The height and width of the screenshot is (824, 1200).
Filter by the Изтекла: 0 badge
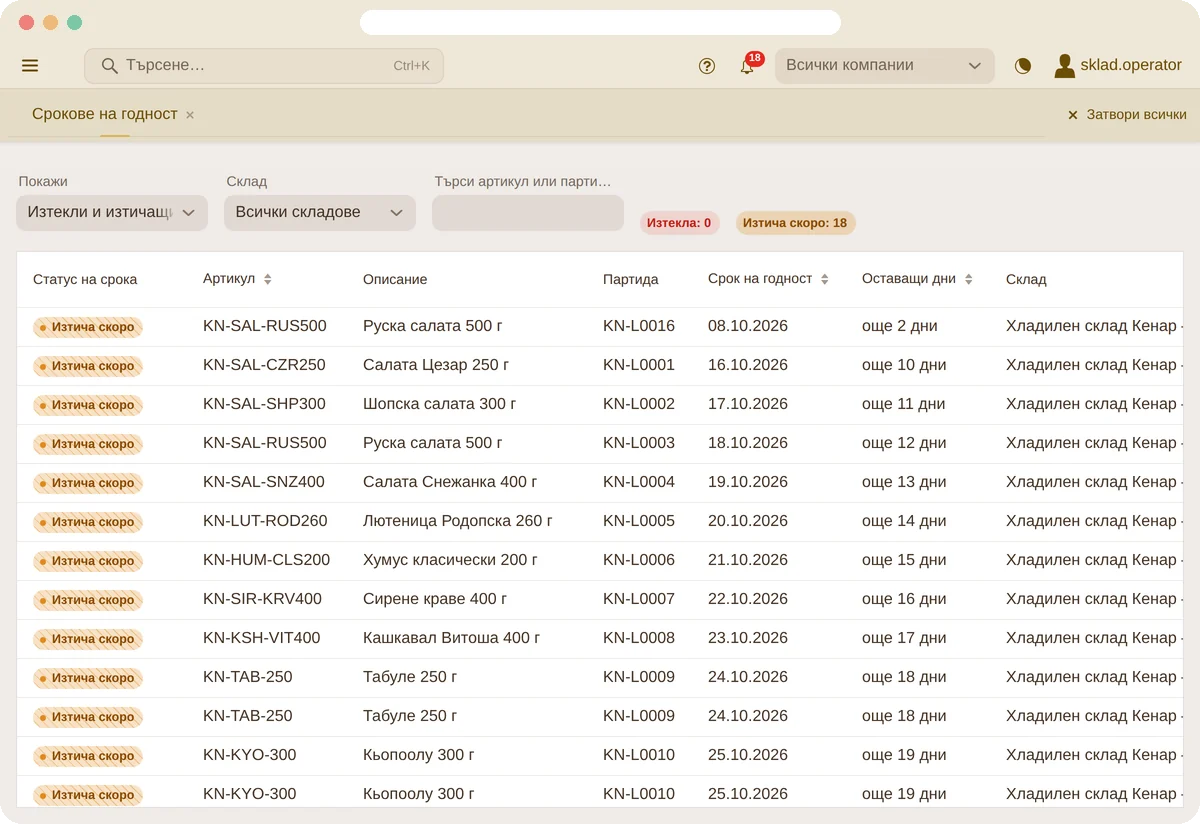pyautogui.click(x=680, y=223)
